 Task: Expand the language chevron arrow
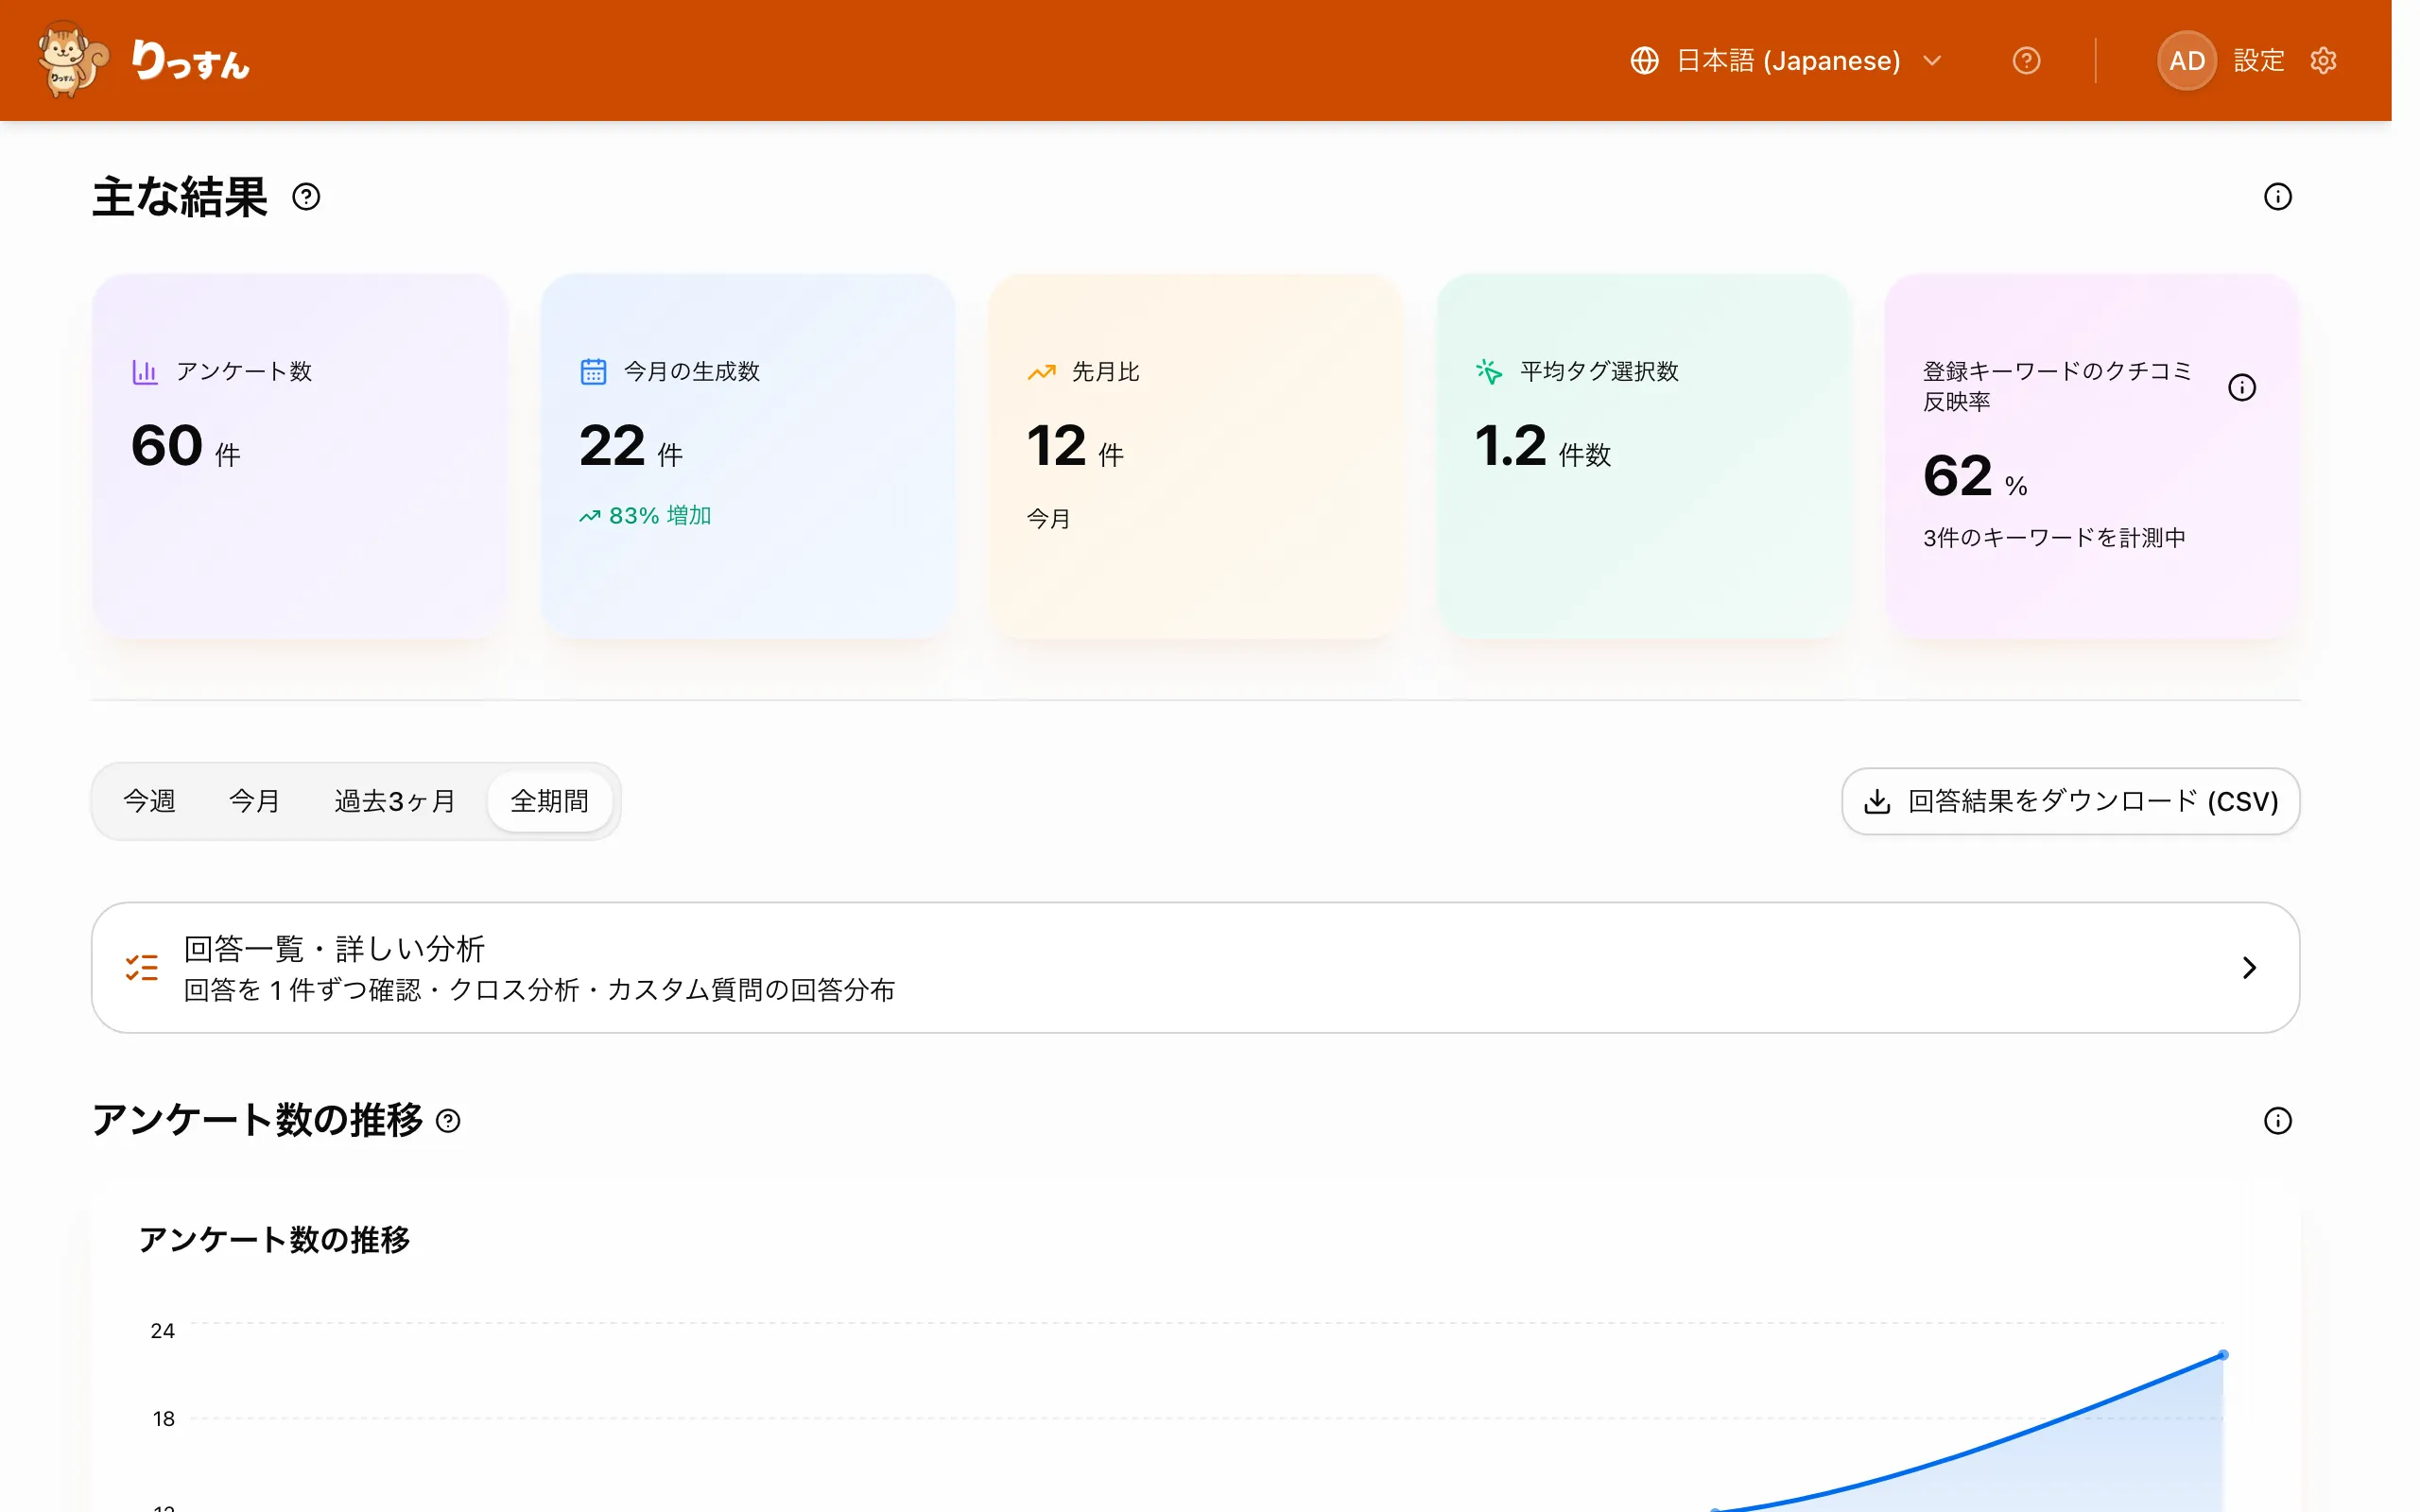coord(1932,61)
